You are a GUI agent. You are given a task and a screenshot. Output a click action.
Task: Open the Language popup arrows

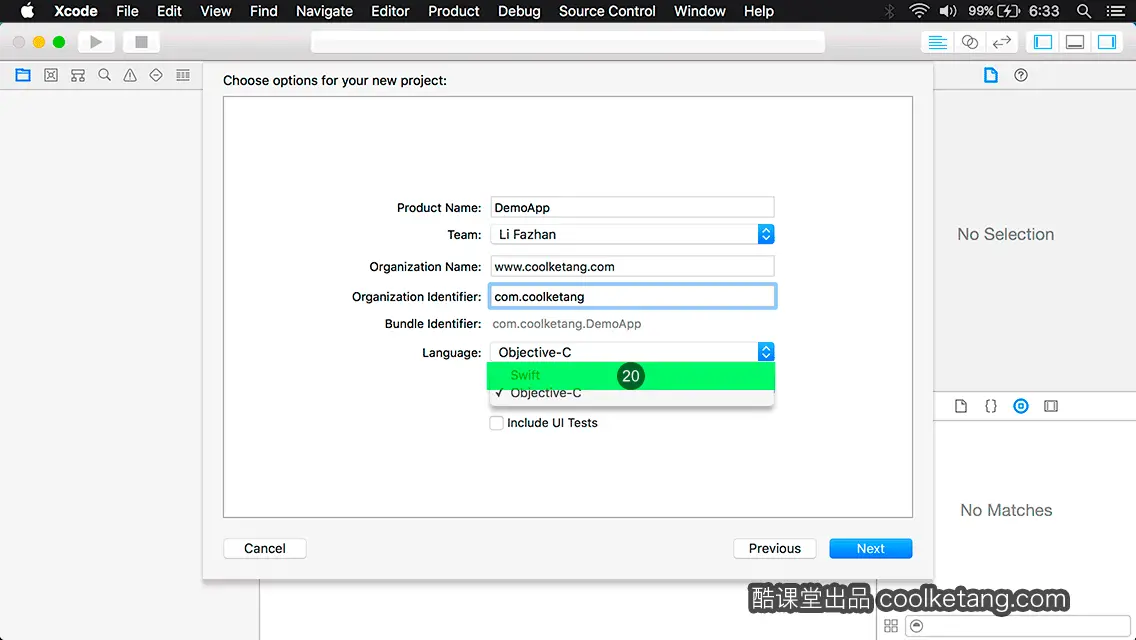[766, 352]
